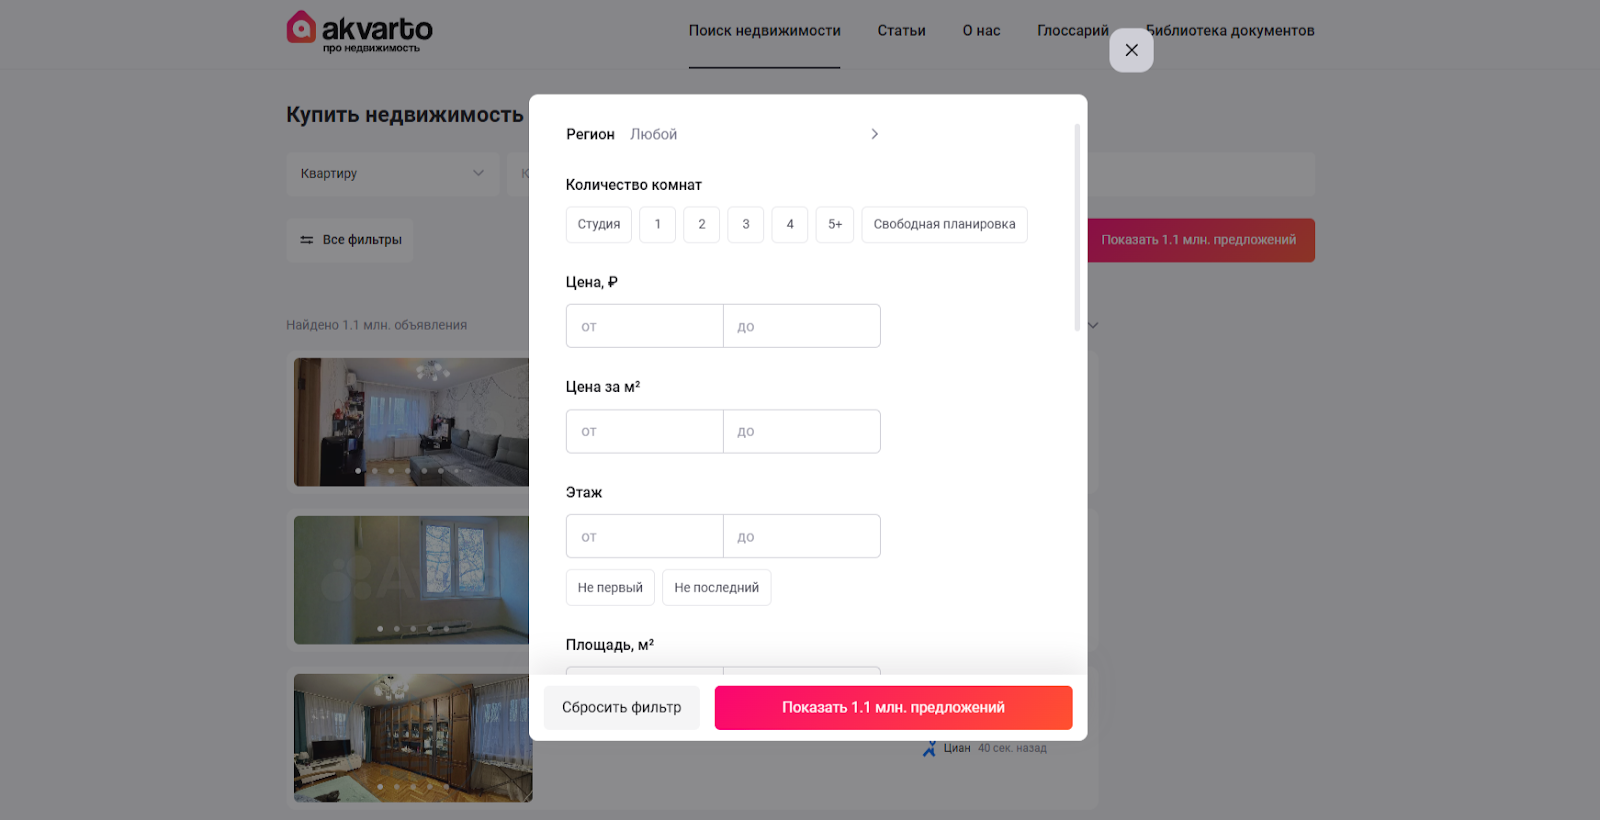Open О нас menu item
This screenshot has height=820, width=1600.
coord(981,31)
